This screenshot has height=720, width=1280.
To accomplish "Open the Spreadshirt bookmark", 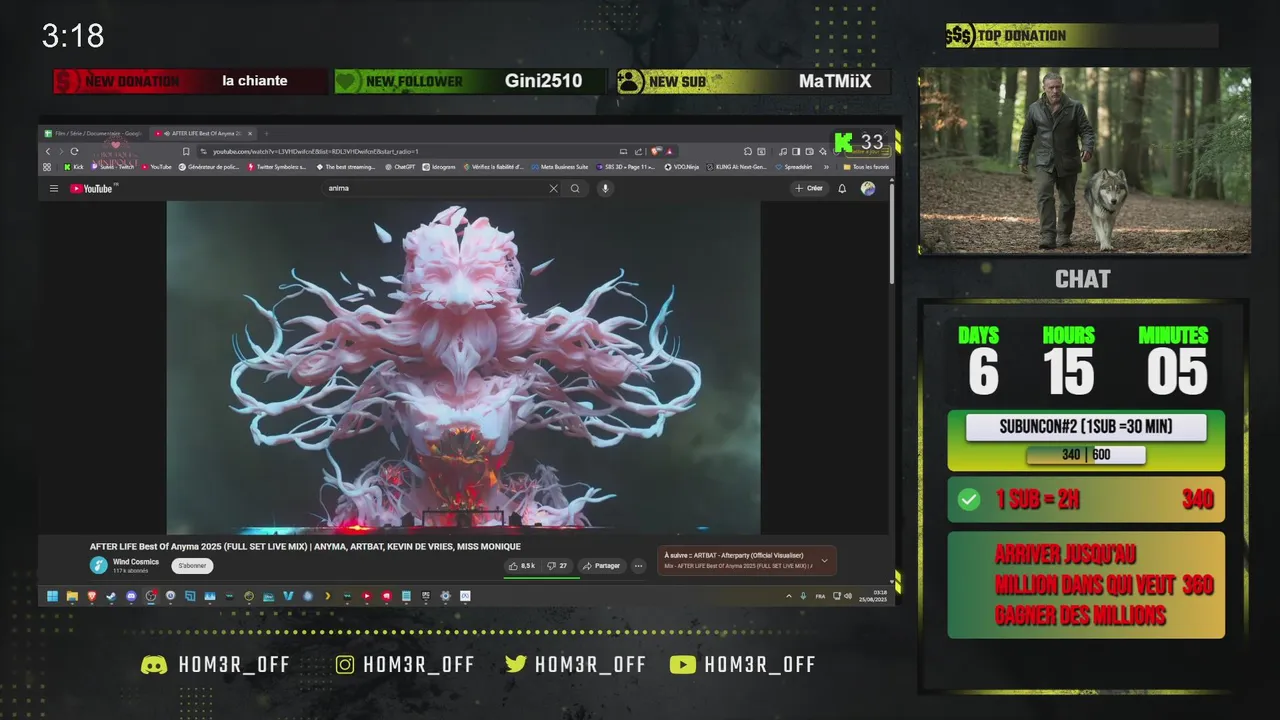I will (x=794, y=167).
